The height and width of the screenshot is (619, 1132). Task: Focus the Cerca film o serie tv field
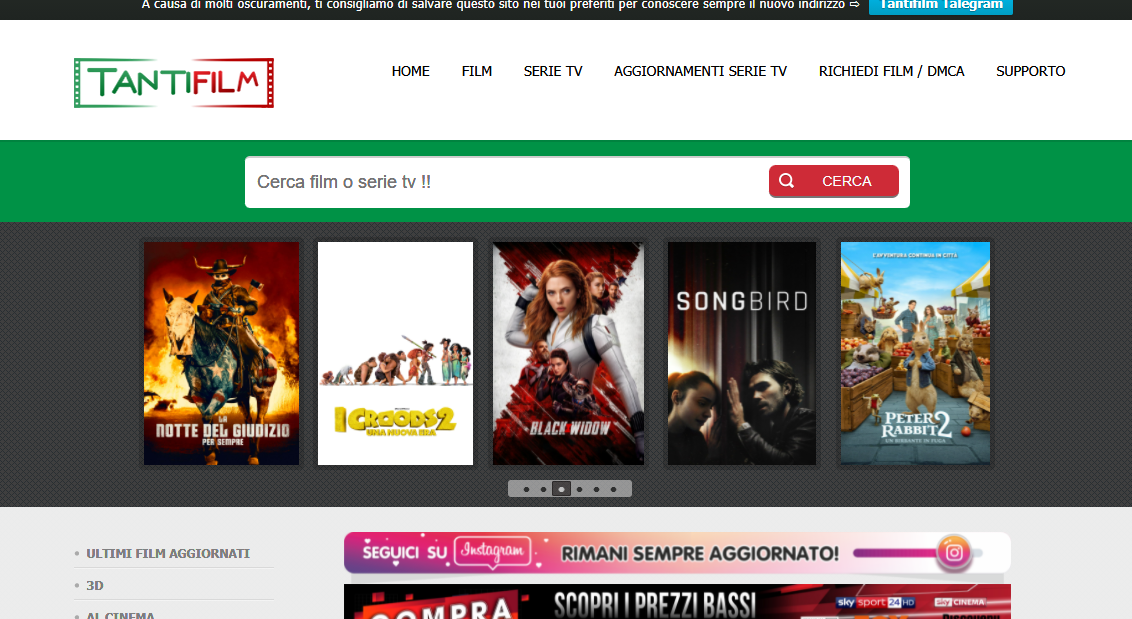click(x=505, y=182)
